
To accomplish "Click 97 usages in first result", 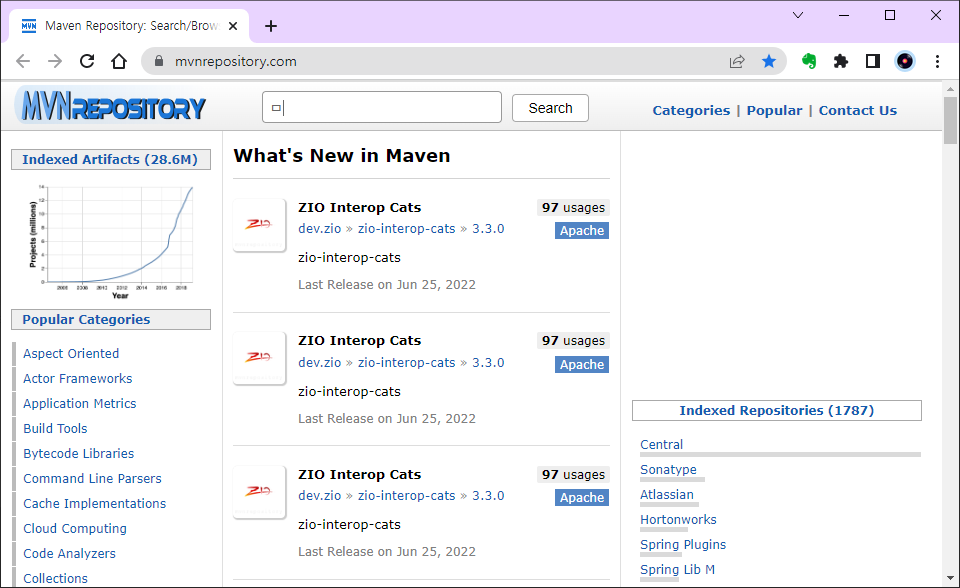I will (x=573, y=208).
